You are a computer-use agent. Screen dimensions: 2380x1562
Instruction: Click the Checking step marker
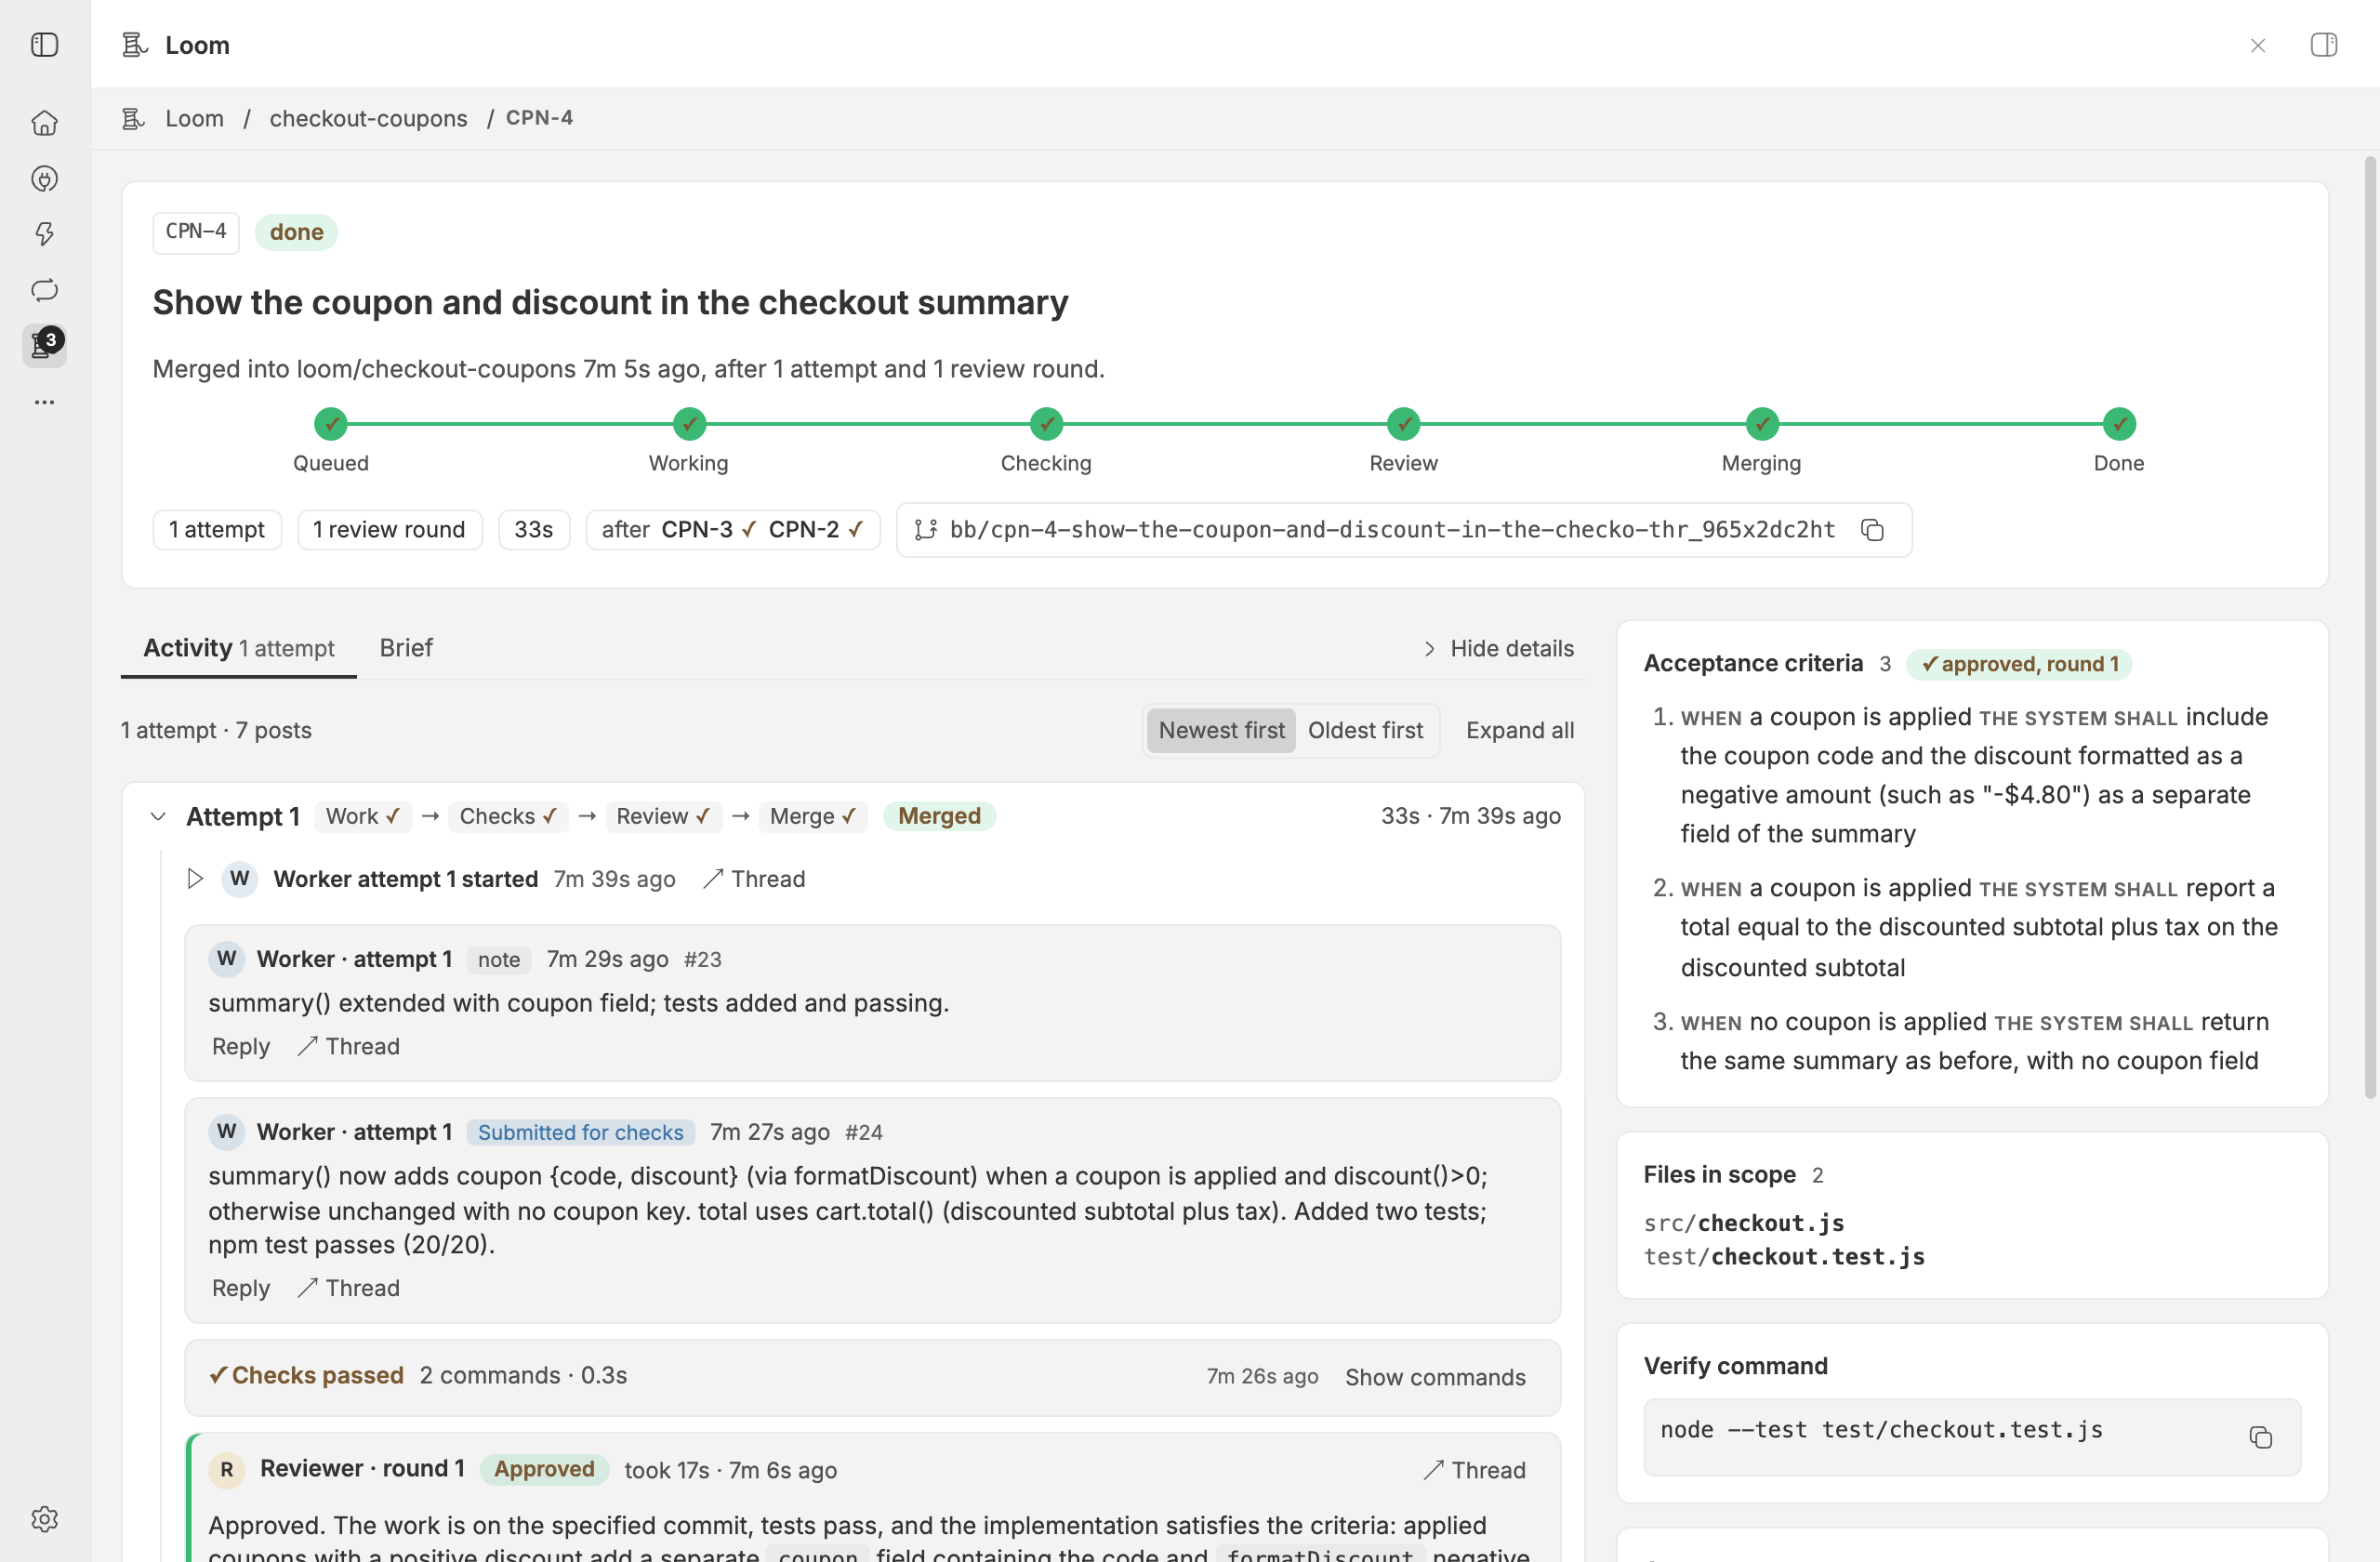pyautogui.click(x=1046, y=424)
